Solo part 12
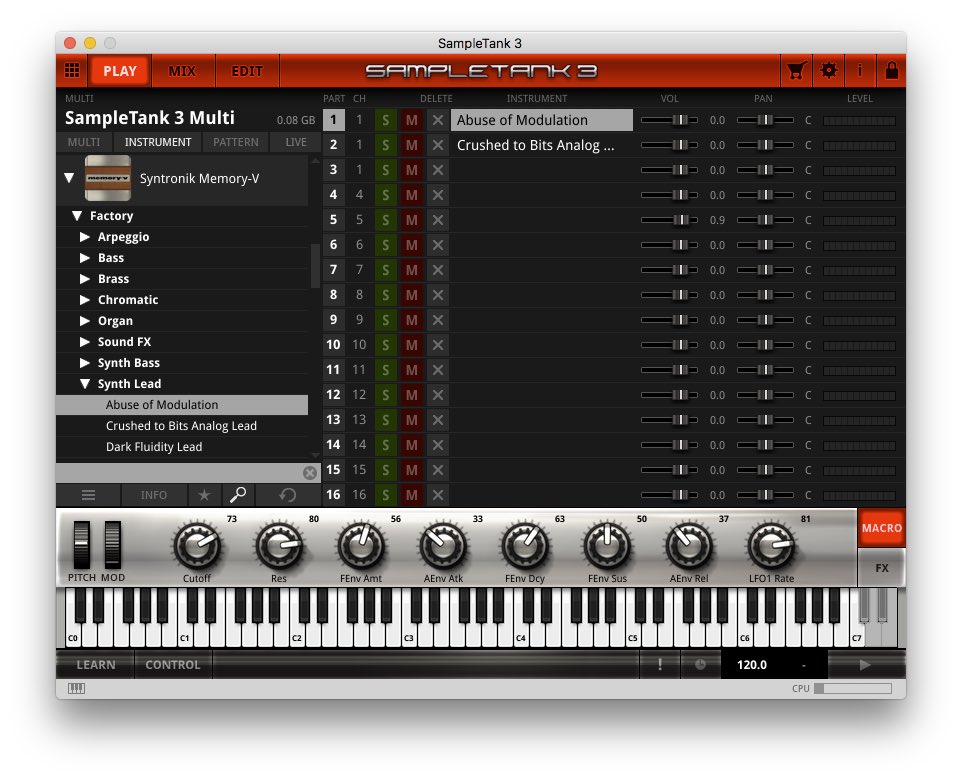 [385, 395]
